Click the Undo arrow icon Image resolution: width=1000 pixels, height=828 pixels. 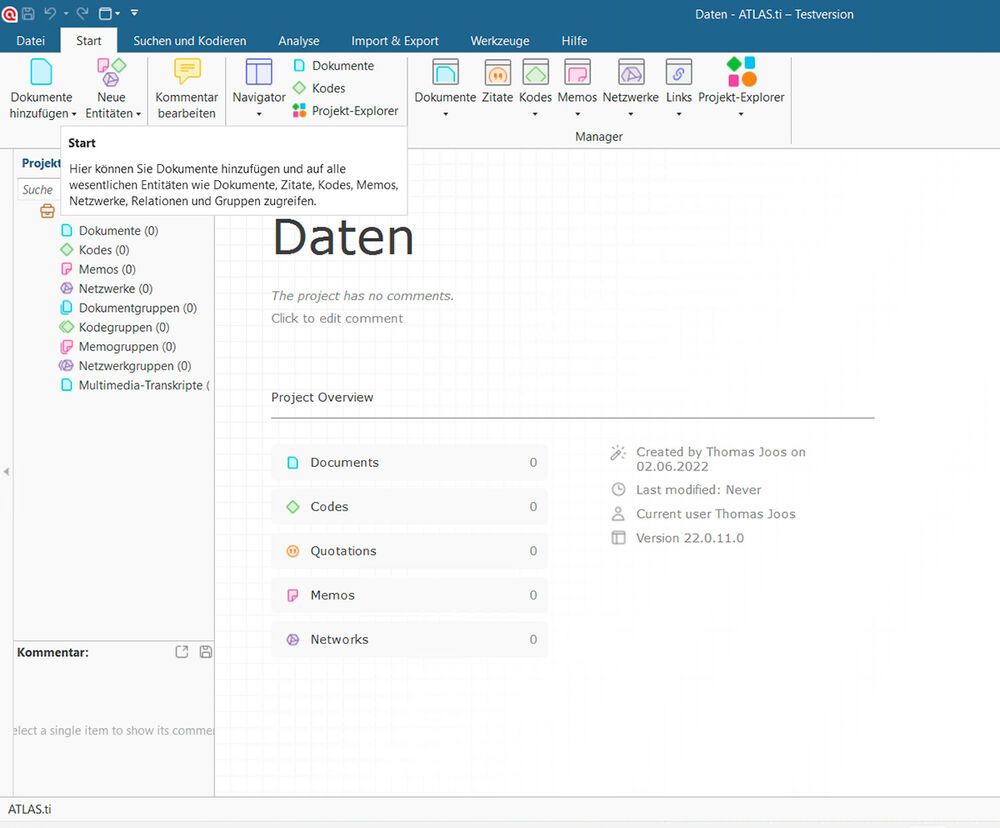48,13
